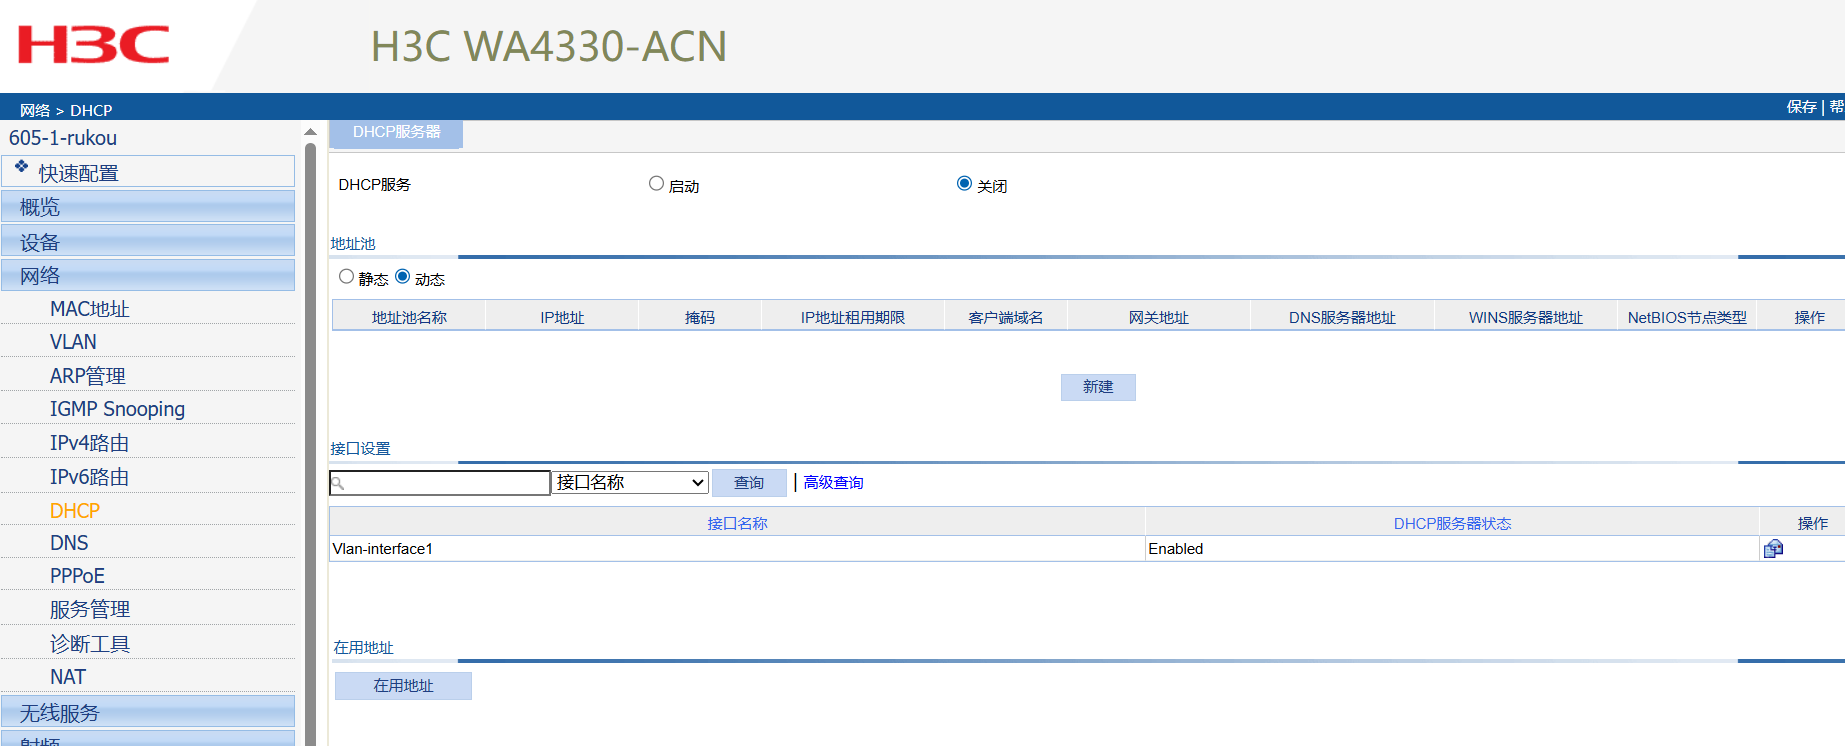This screenshot has width=1845, height=746.
Task: Switch to the DHCP服务器 tab
Action: [396, 133]
